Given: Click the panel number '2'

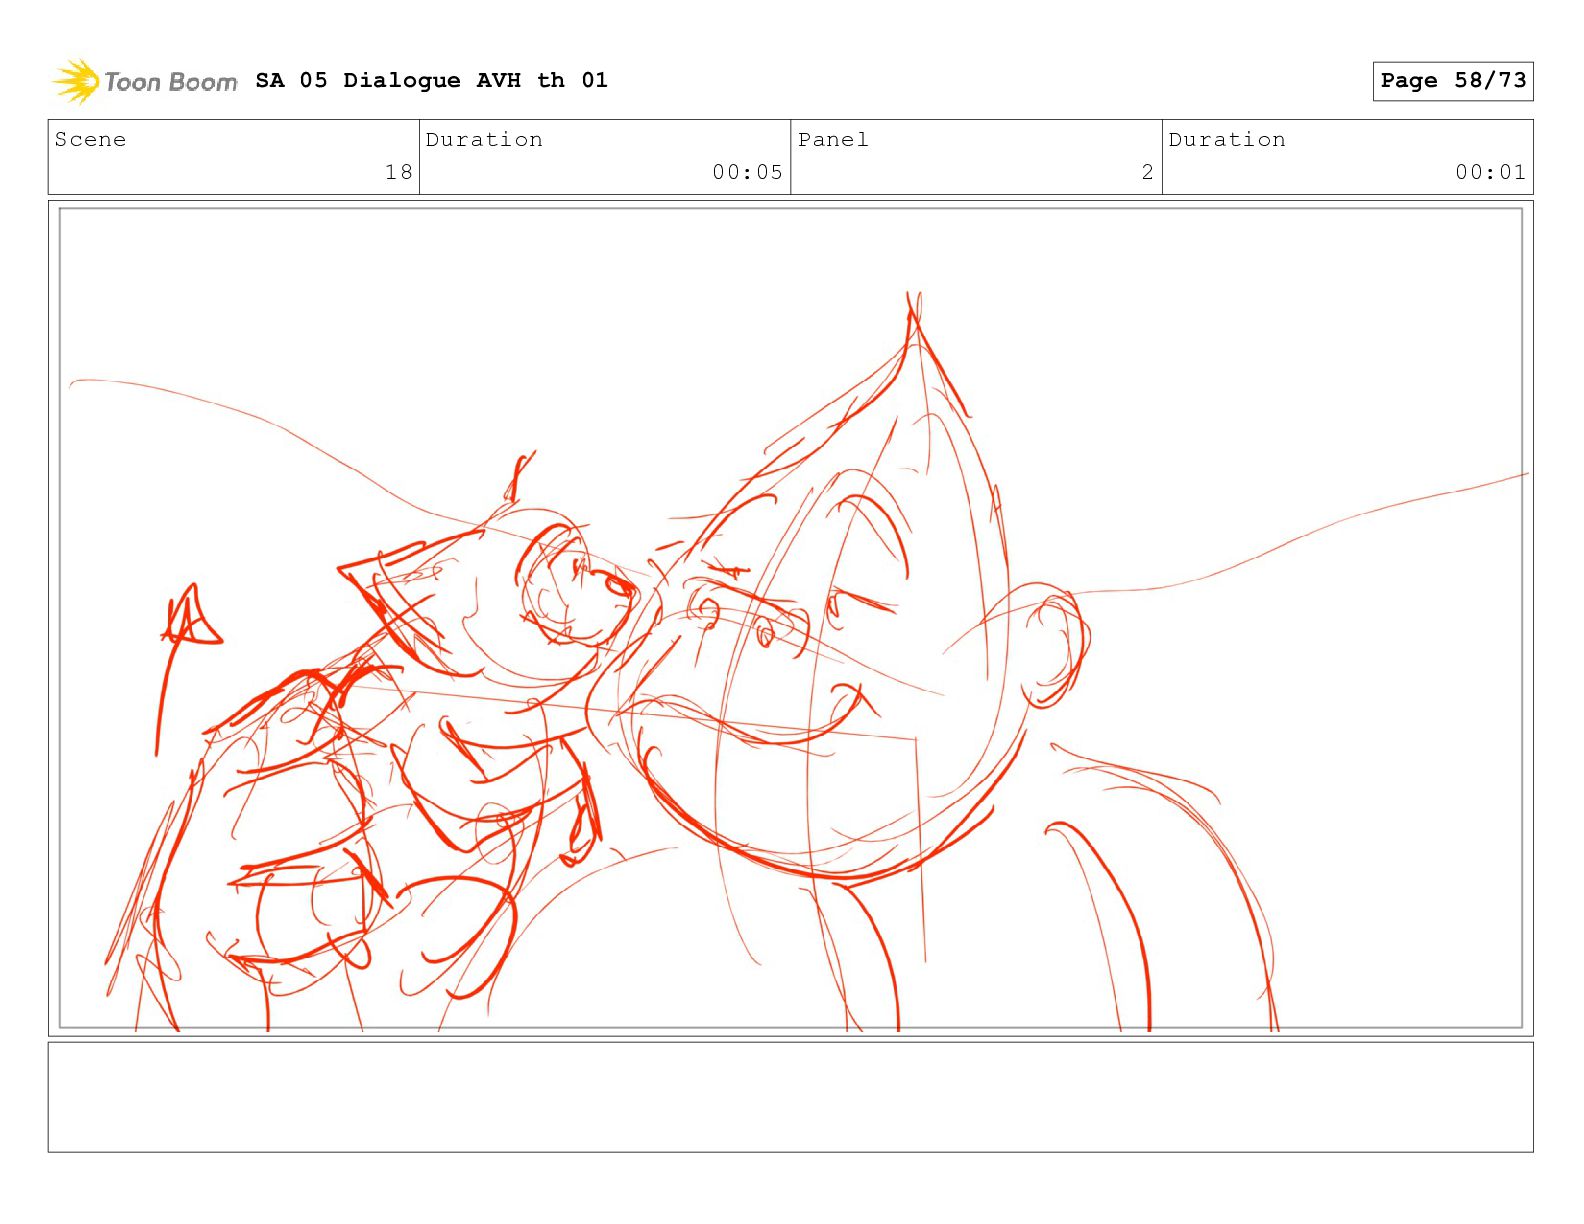Looking at the screenshot, I should 1148,172.
